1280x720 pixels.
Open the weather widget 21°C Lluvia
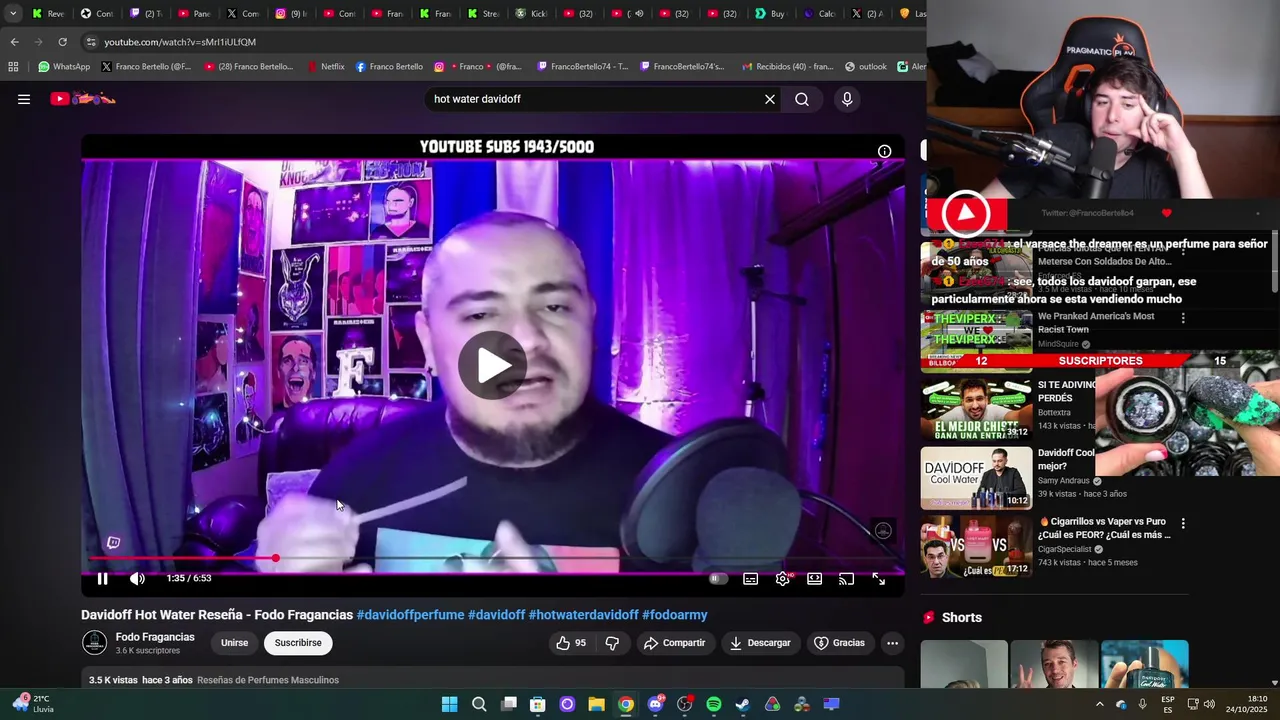(x=32, y=704)
